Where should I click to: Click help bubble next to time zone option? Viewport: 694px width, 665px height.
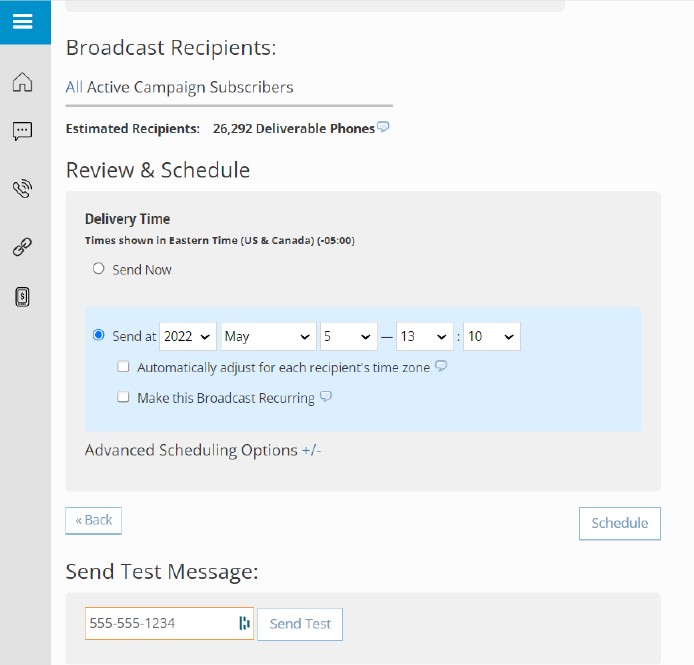click(441, 367)
